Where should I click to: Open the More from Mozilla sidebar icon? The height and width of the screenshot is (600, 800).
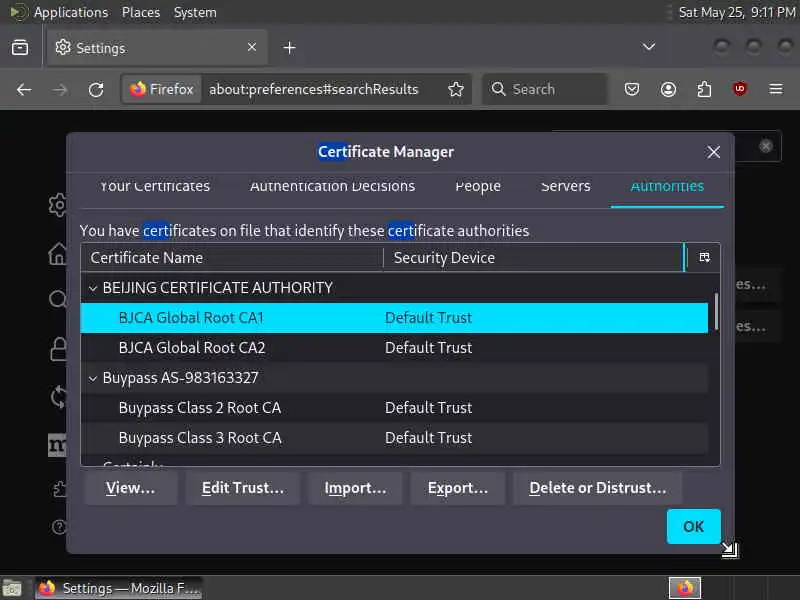click(x=57, y=445)
